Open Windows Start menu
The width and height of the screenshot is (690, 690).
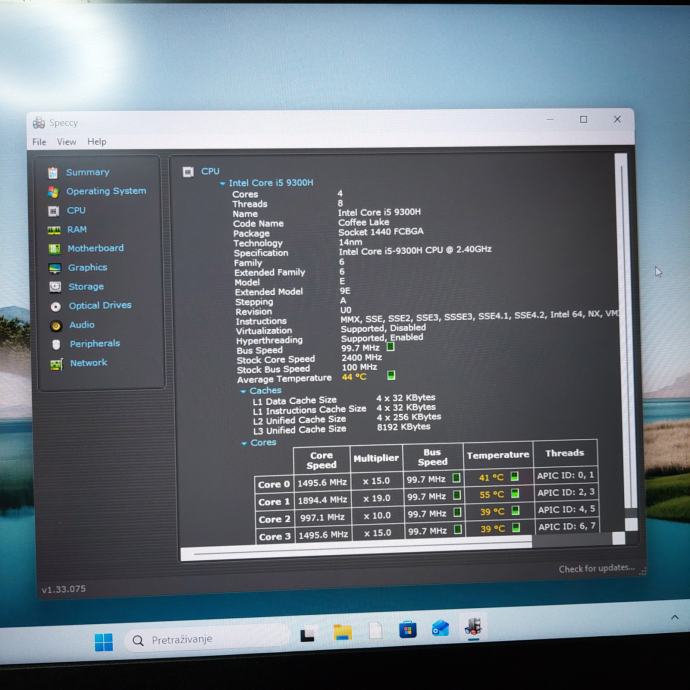point(104,642)
